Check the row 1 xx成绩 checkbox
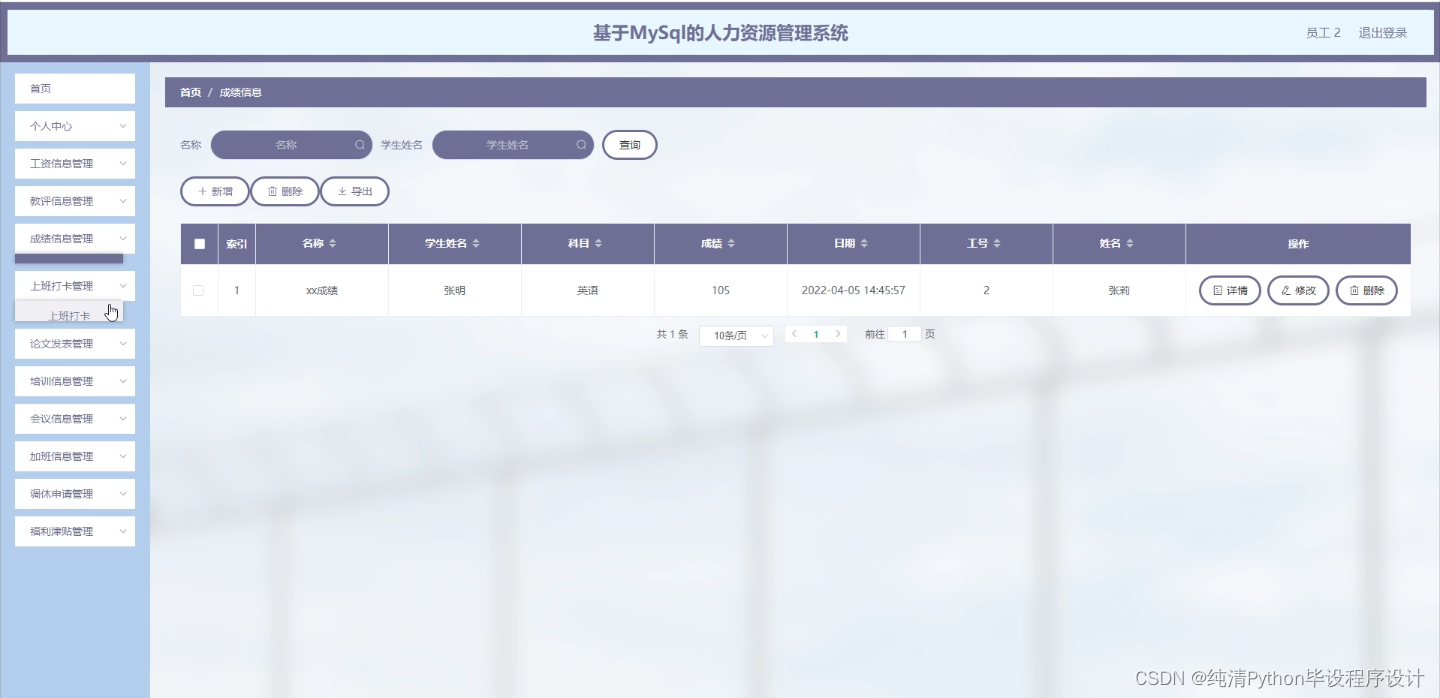The height and width of the screenshot is (698, 1440). coord(198,291)
